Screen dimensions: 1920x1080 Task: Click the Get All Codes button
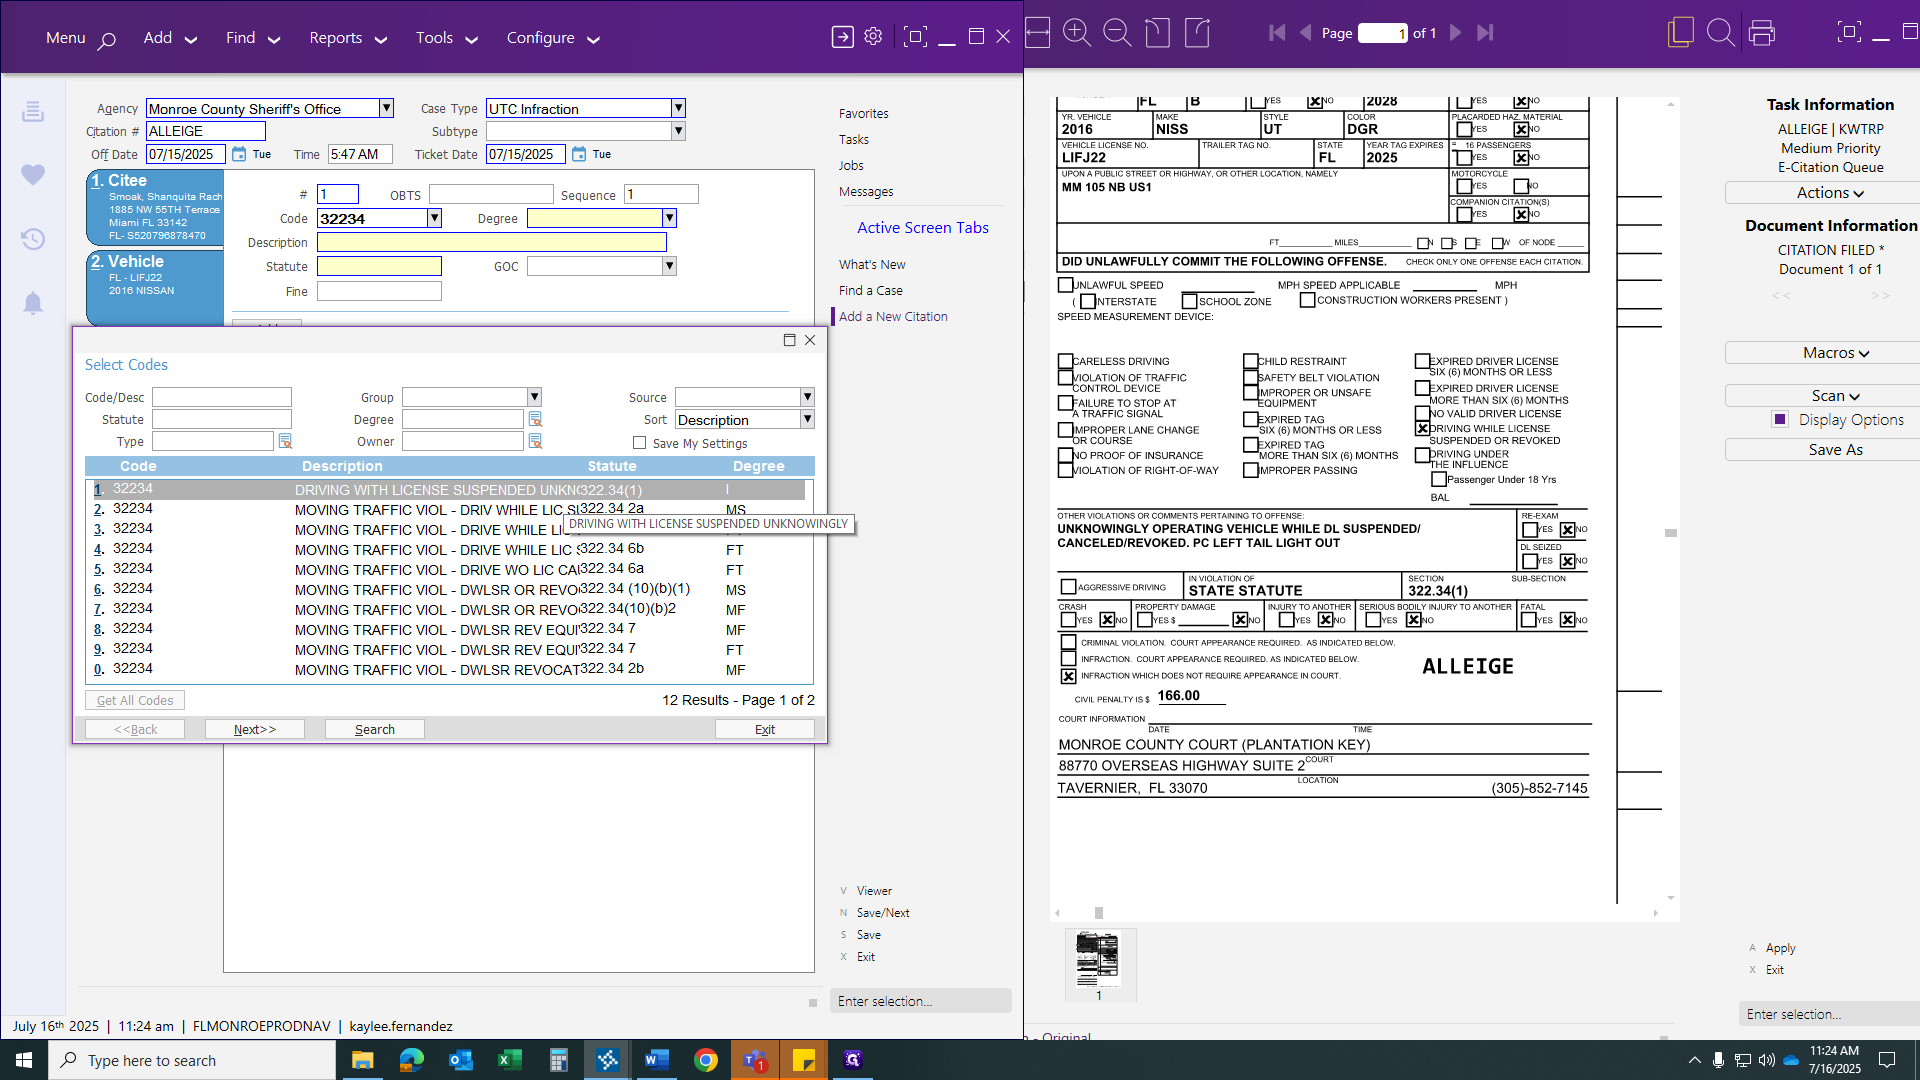pos(134,699)
